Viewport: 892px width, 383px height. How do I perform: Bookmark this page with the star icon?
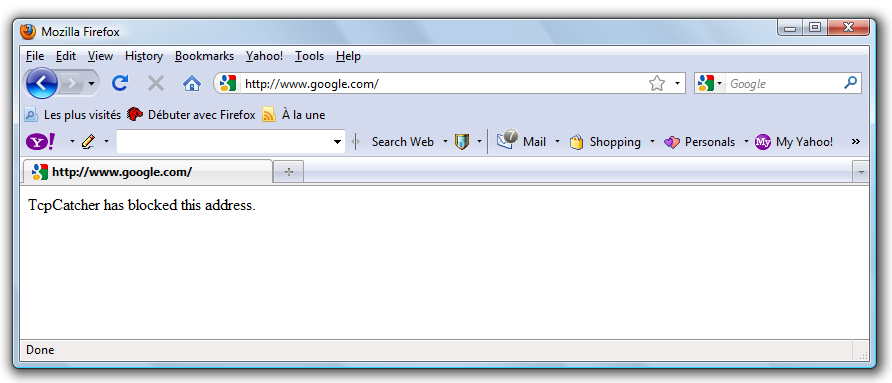click(x=656, y=84)
